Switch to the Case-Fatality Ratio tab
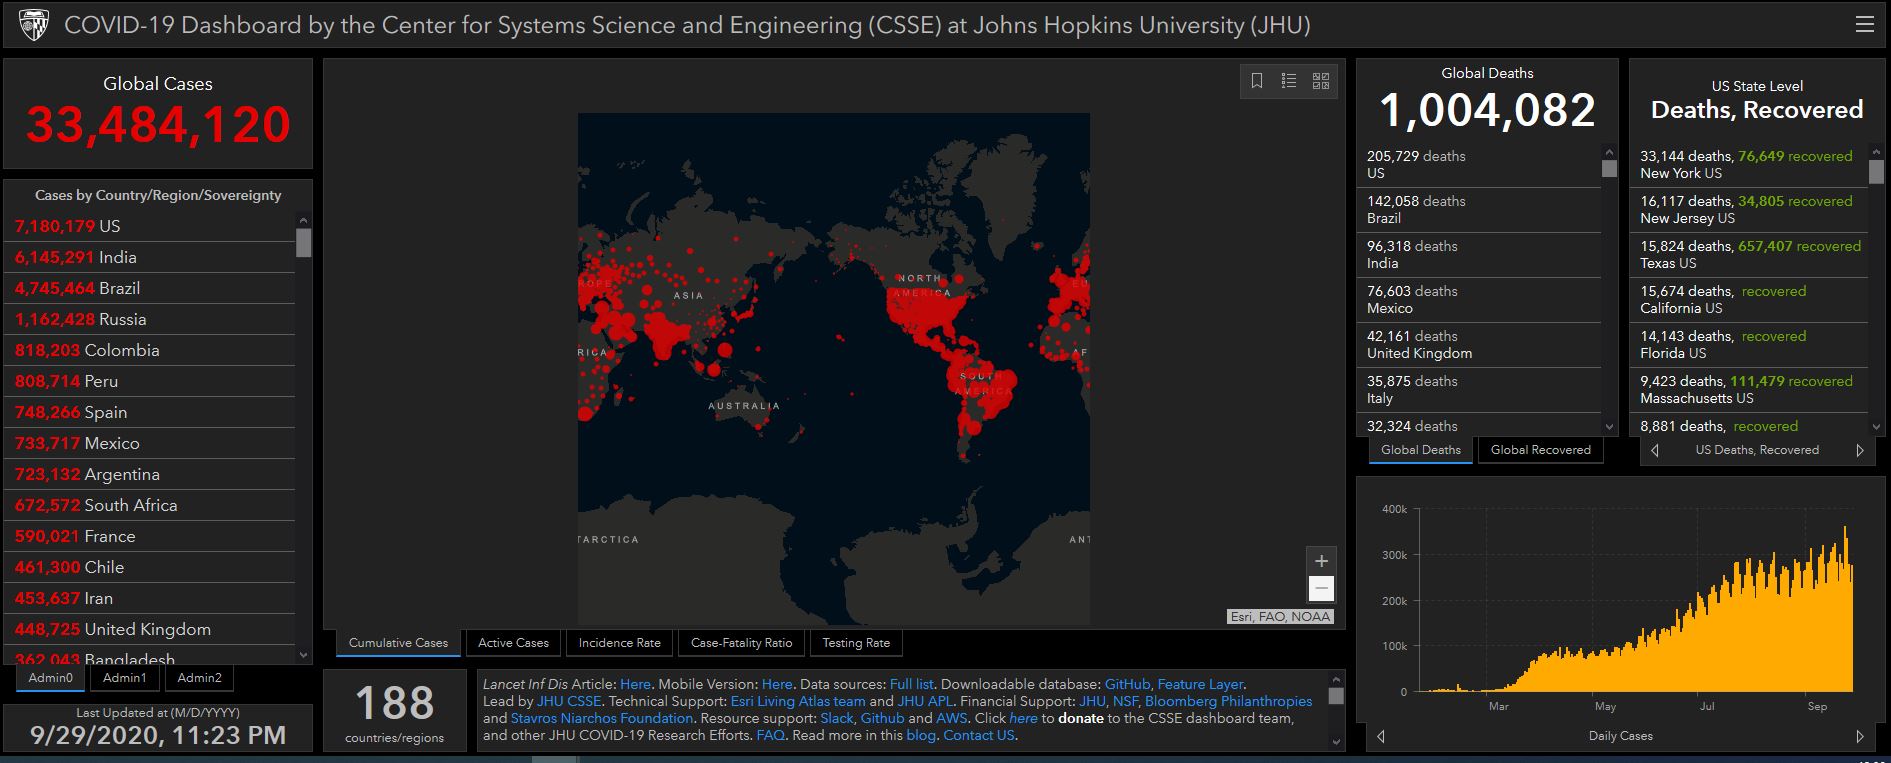Viewport: 1891px width, 763px height. coord(741,643)
